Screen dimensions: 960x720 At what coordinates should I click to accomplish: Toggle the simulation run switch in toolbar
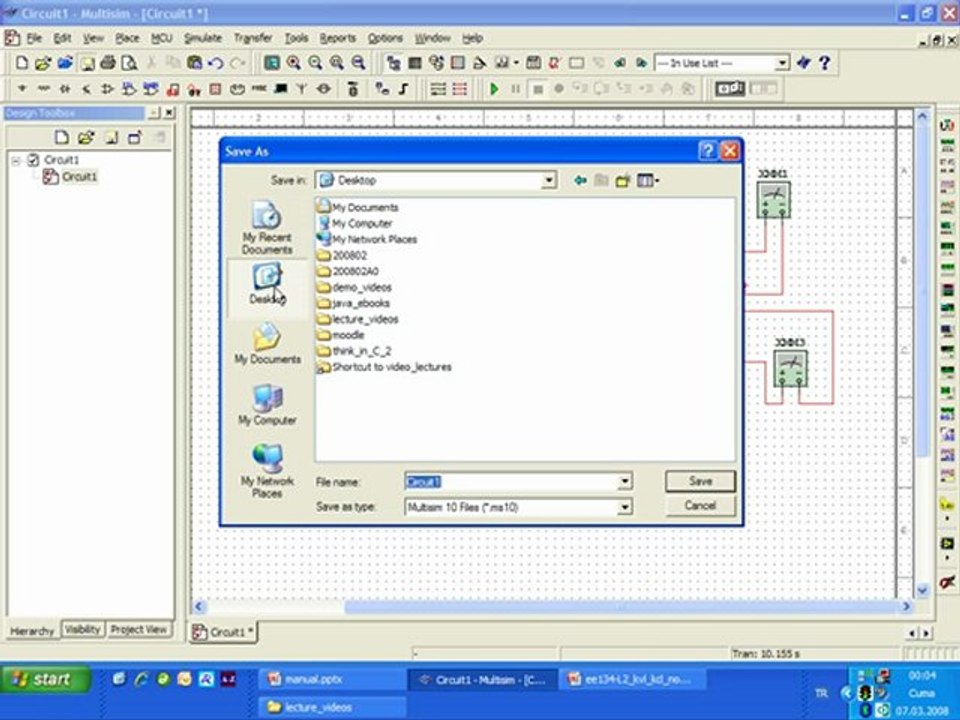[730, 89]
